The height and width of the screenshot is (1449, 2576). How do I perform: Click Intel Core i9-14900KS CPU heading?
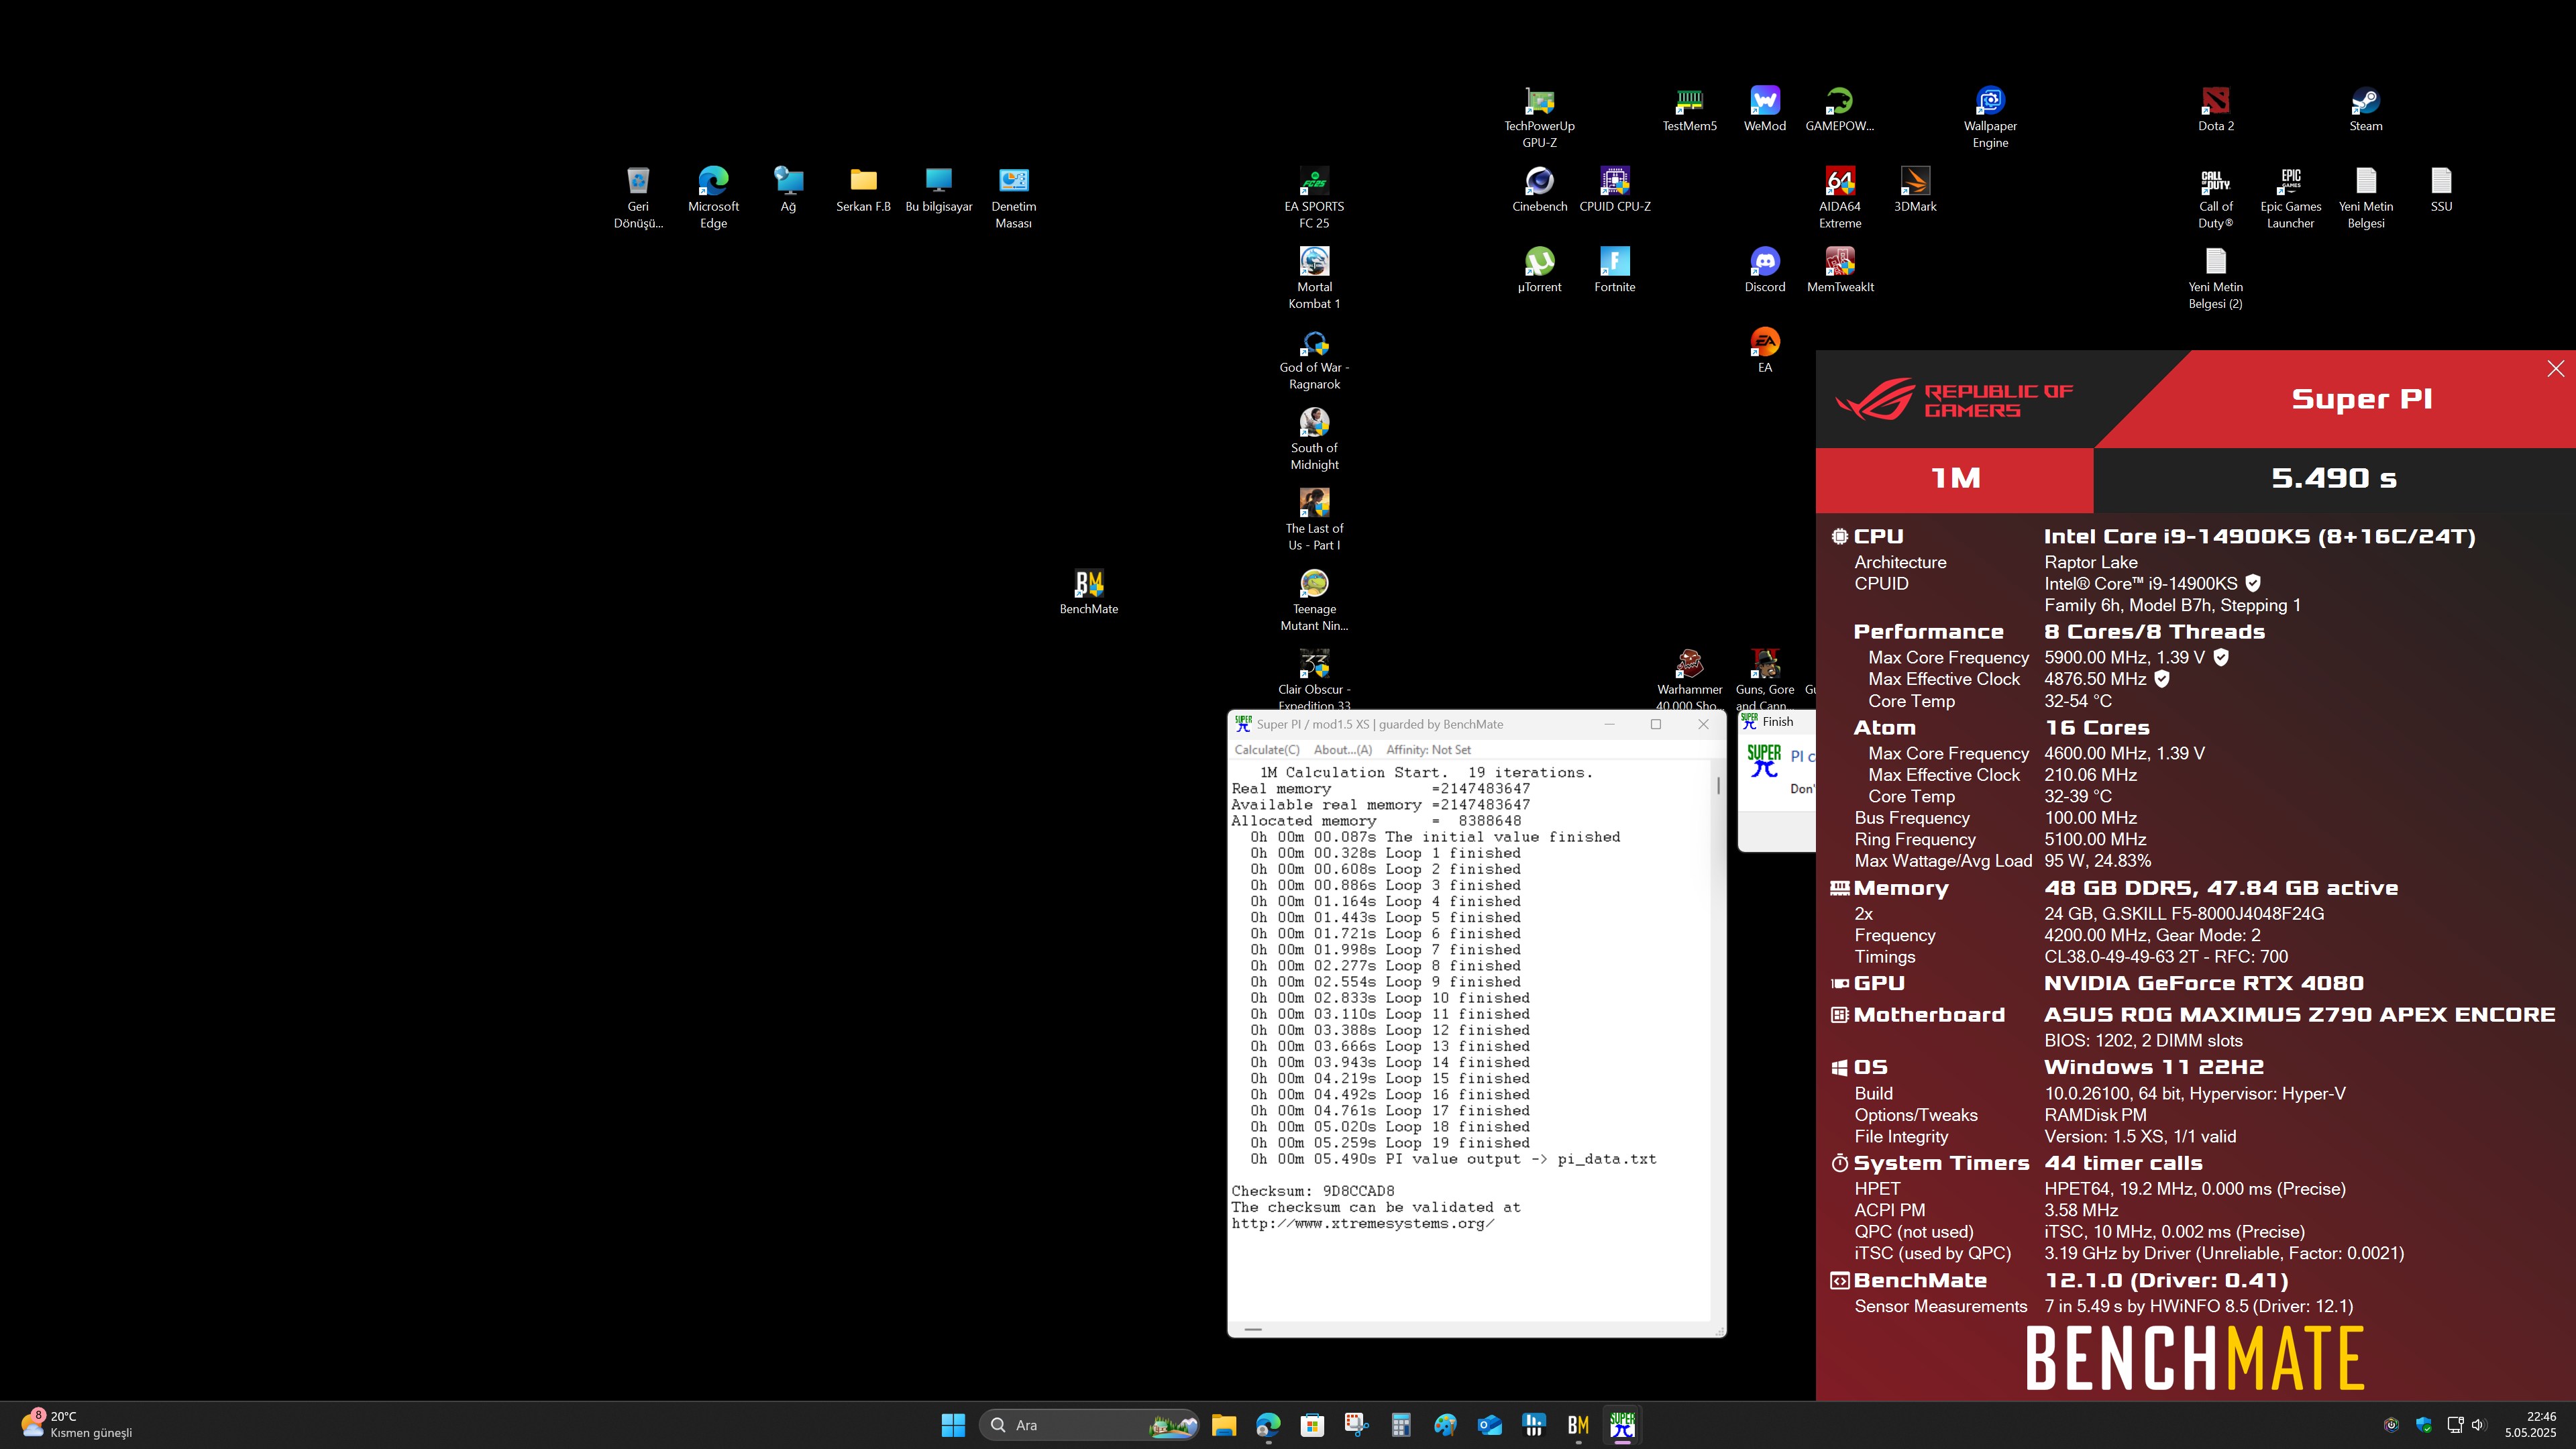[x=2259, y=536]
